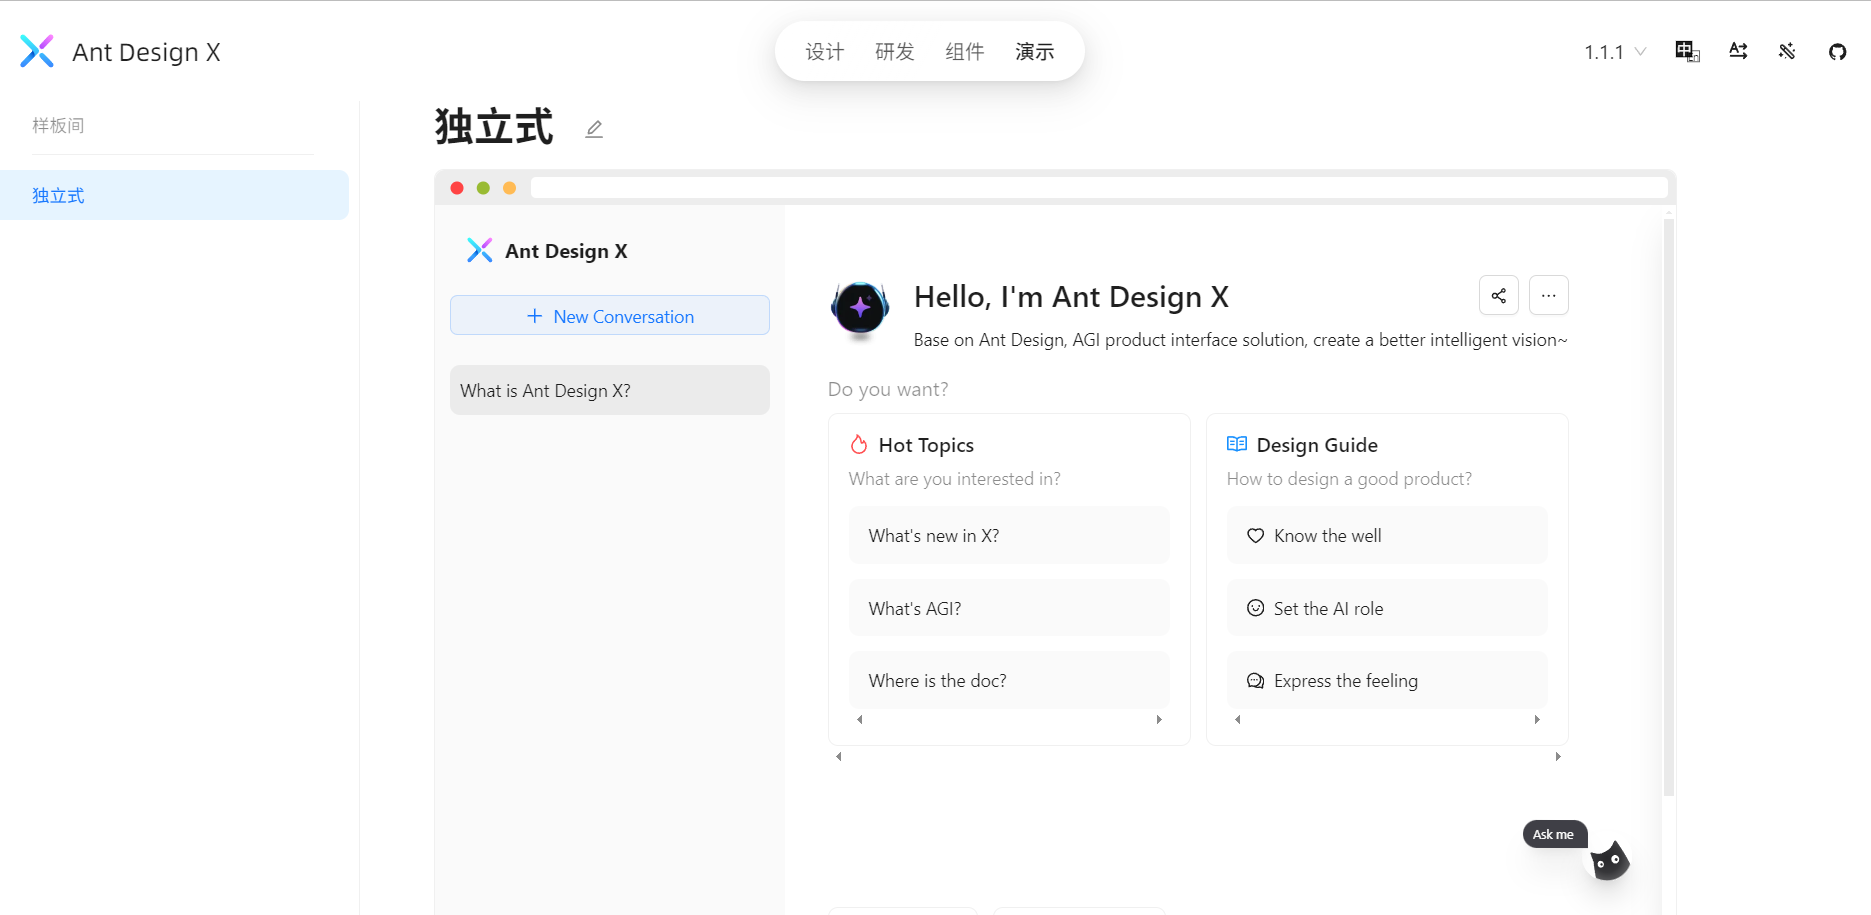This screenshot has height=915, width=1871.
Task: Click the 'Hello, I'm Ant Design X' heading
Action: (1071, 296)
